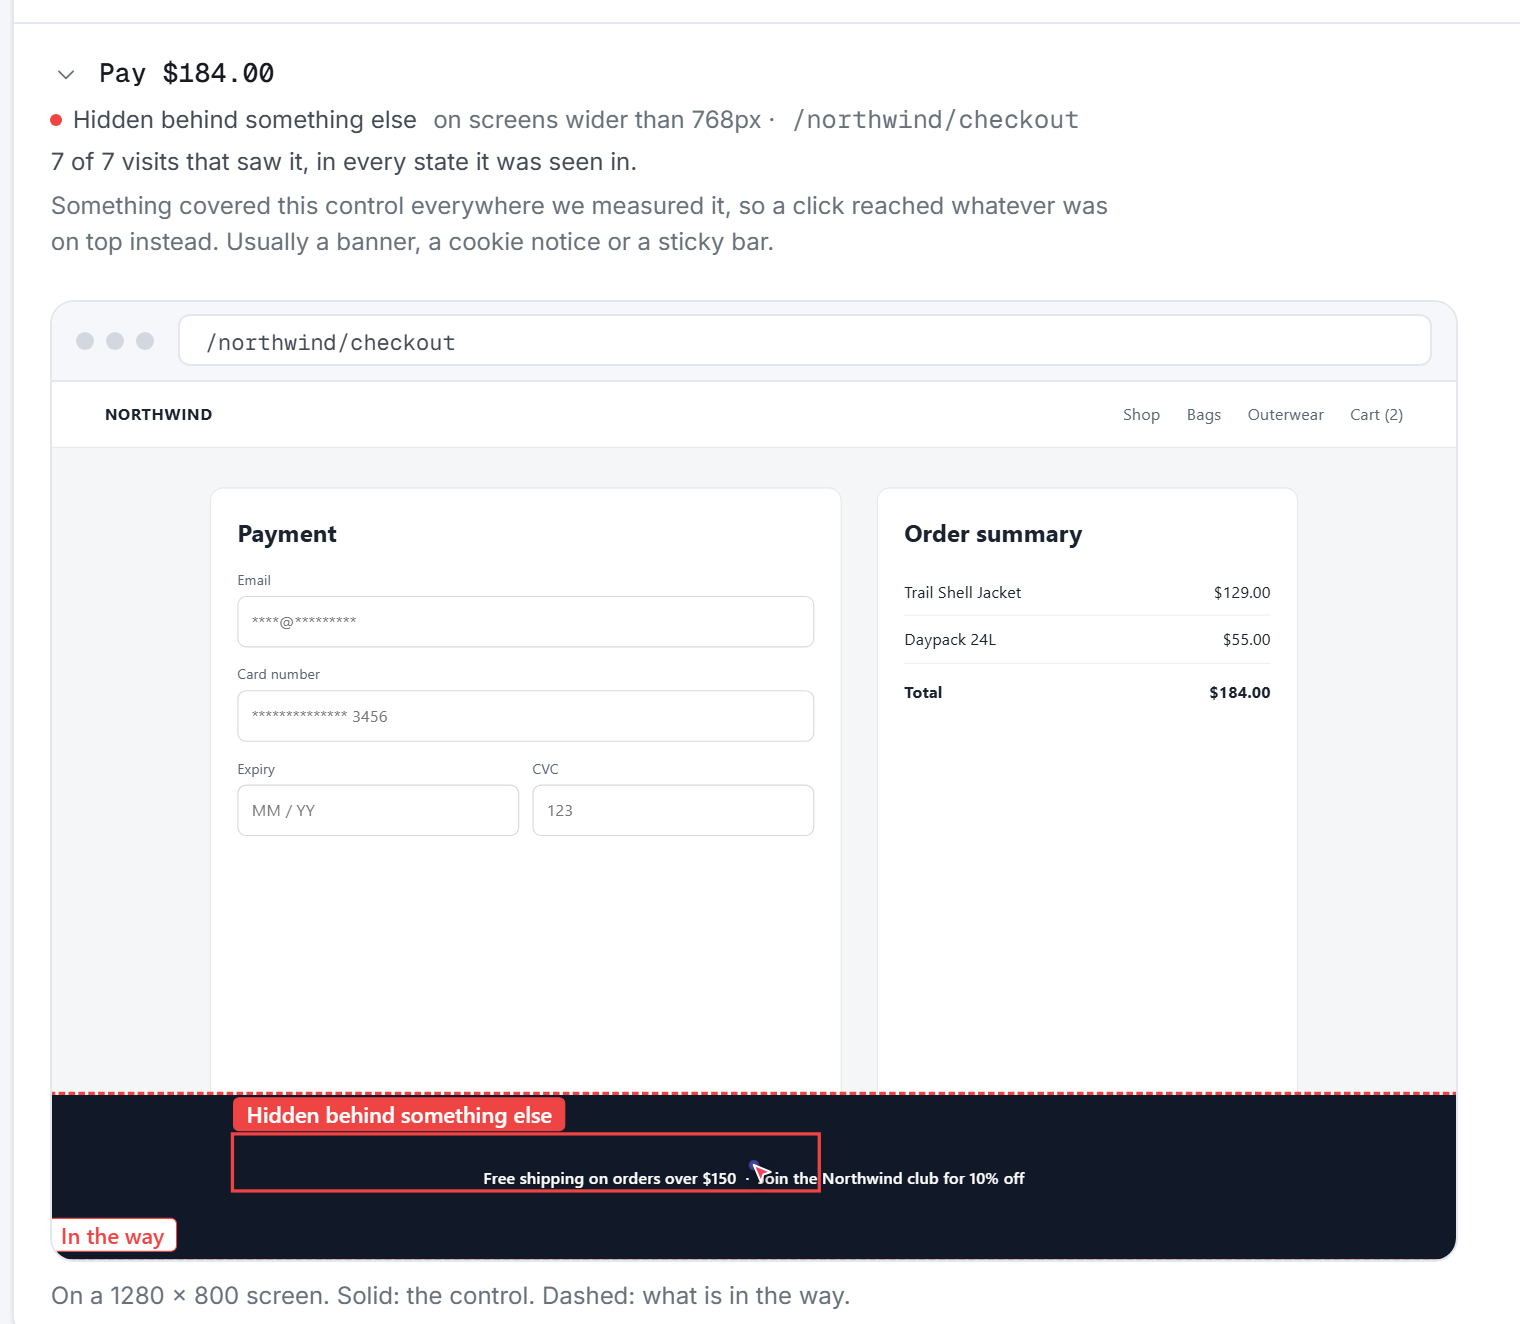Image resolution: width=1520 pixels, height=1324 pixels.
Task: Click the $184.00 total in Order summary
Action: tap(1240, 692)
